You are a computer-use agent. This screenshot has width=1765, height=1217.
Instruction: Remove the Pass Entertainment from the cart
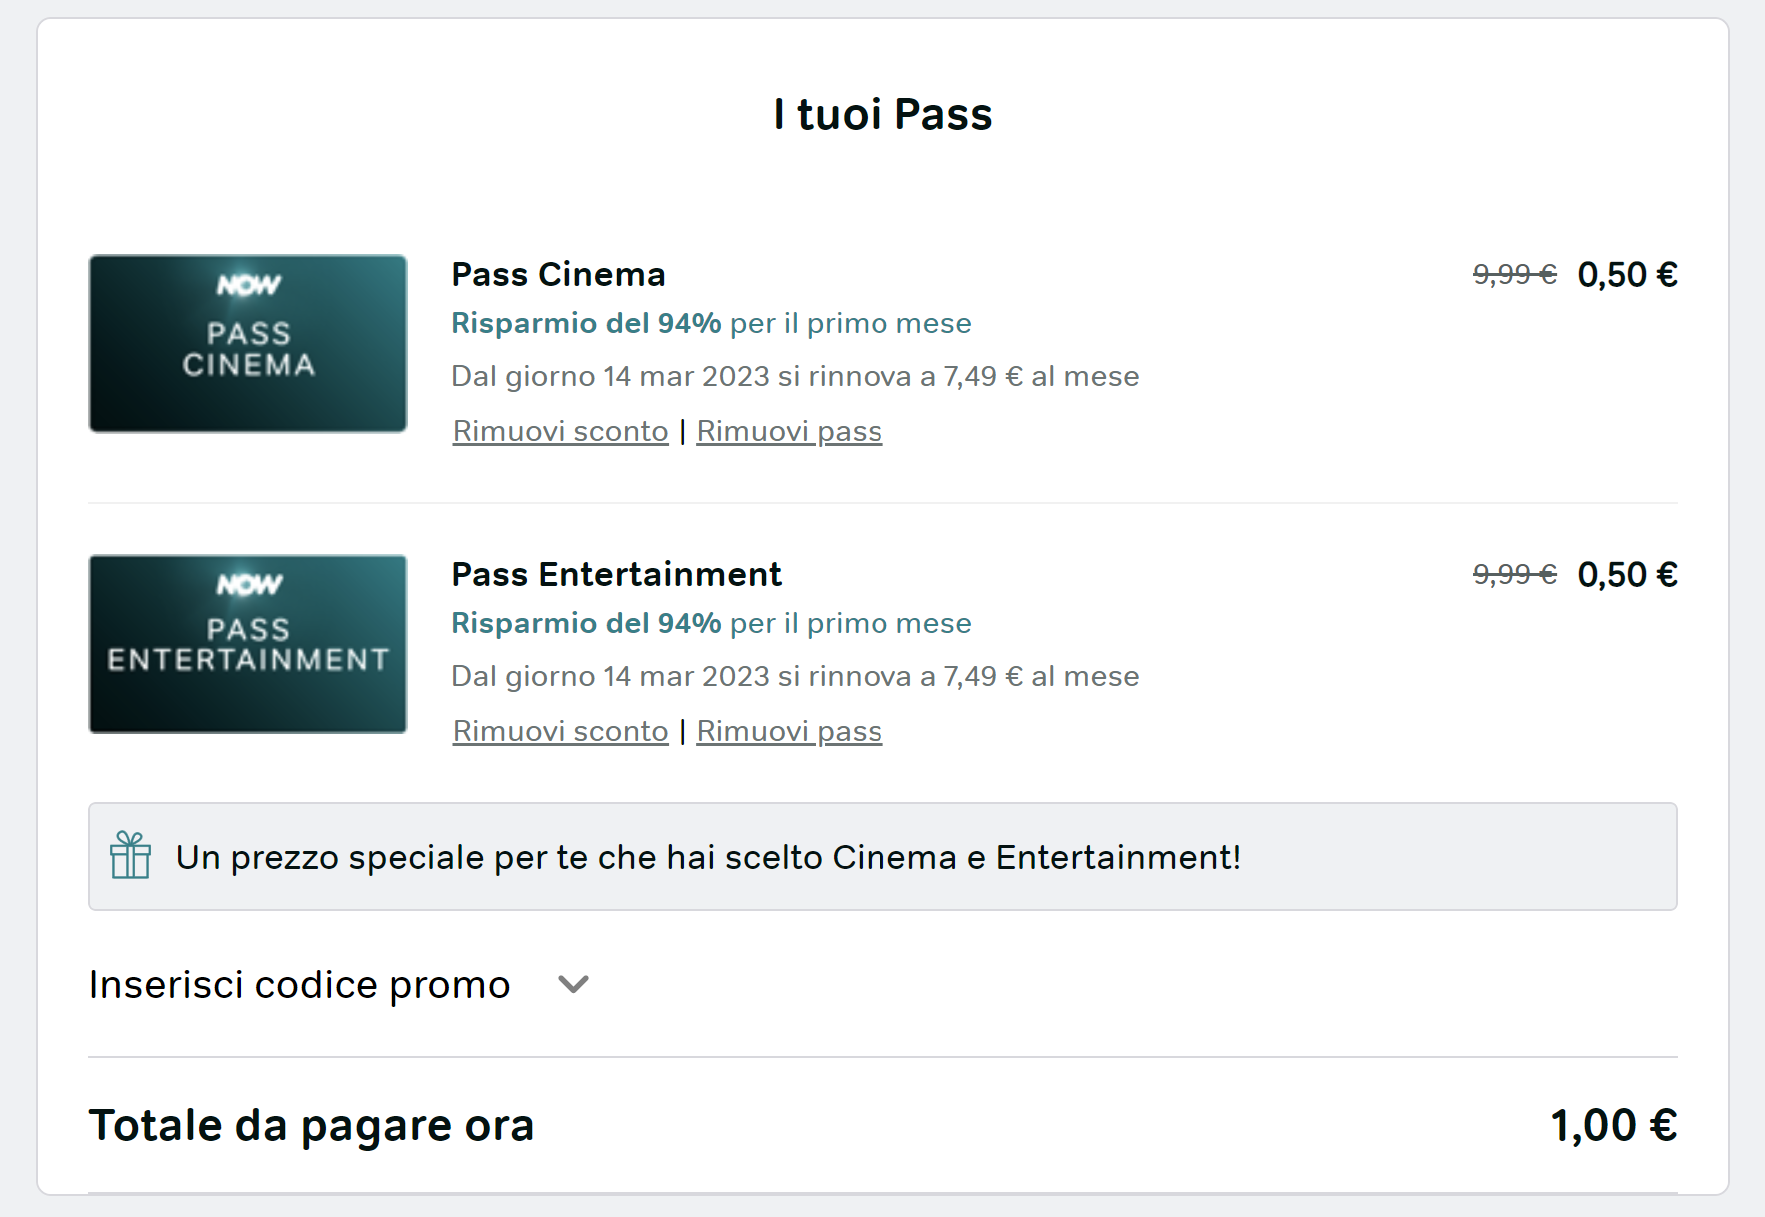point(789,731)
